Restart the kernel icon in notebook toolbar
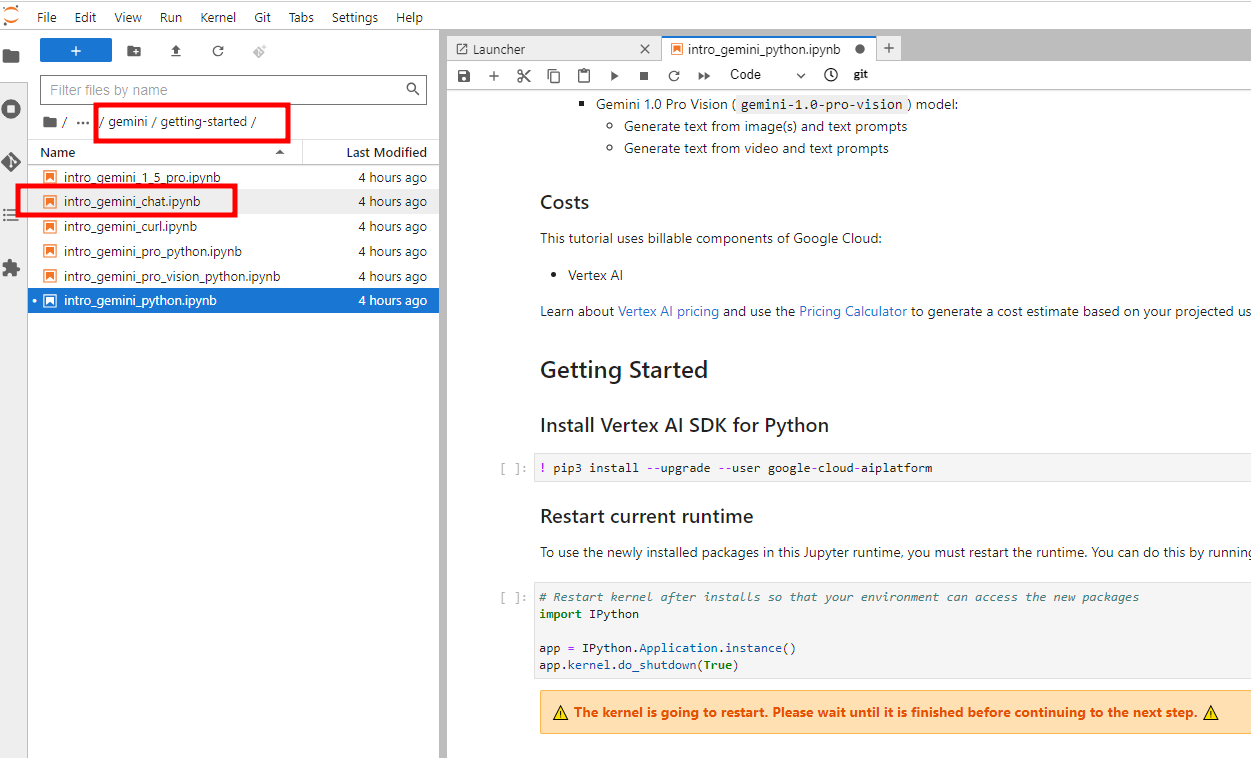1251x758 pixels. (674, 75)
